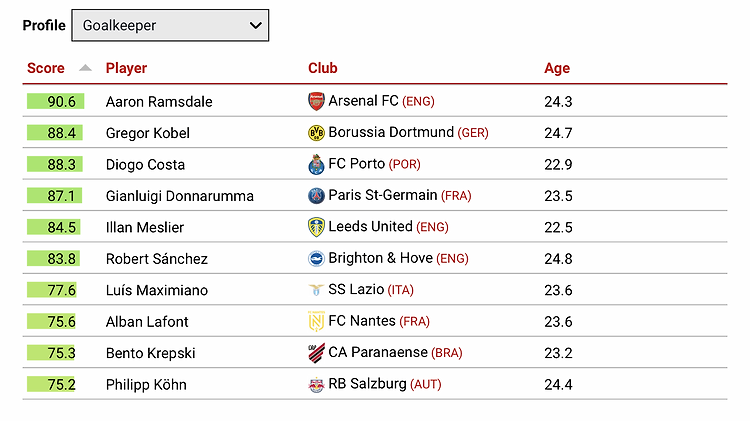Screen dimensions: 750x421
Task: Click the CA Paranaense club logo
Action: pos(316,353)
